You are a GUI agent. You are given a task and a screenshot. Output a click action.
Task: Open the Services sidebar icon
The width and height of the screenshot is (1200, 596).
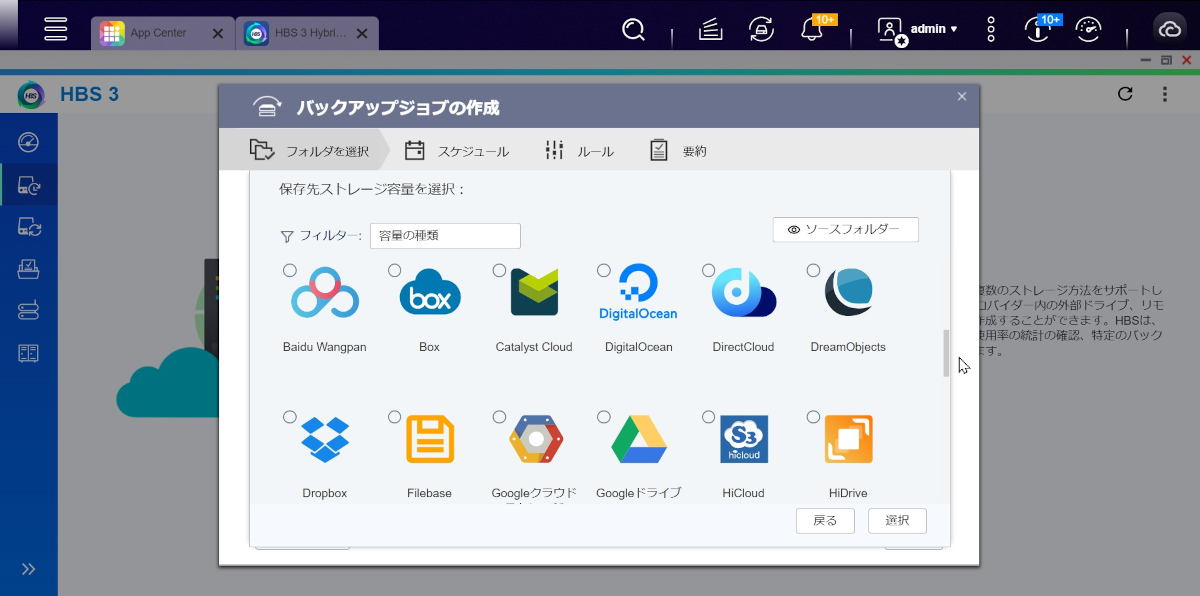coord(28,353)
